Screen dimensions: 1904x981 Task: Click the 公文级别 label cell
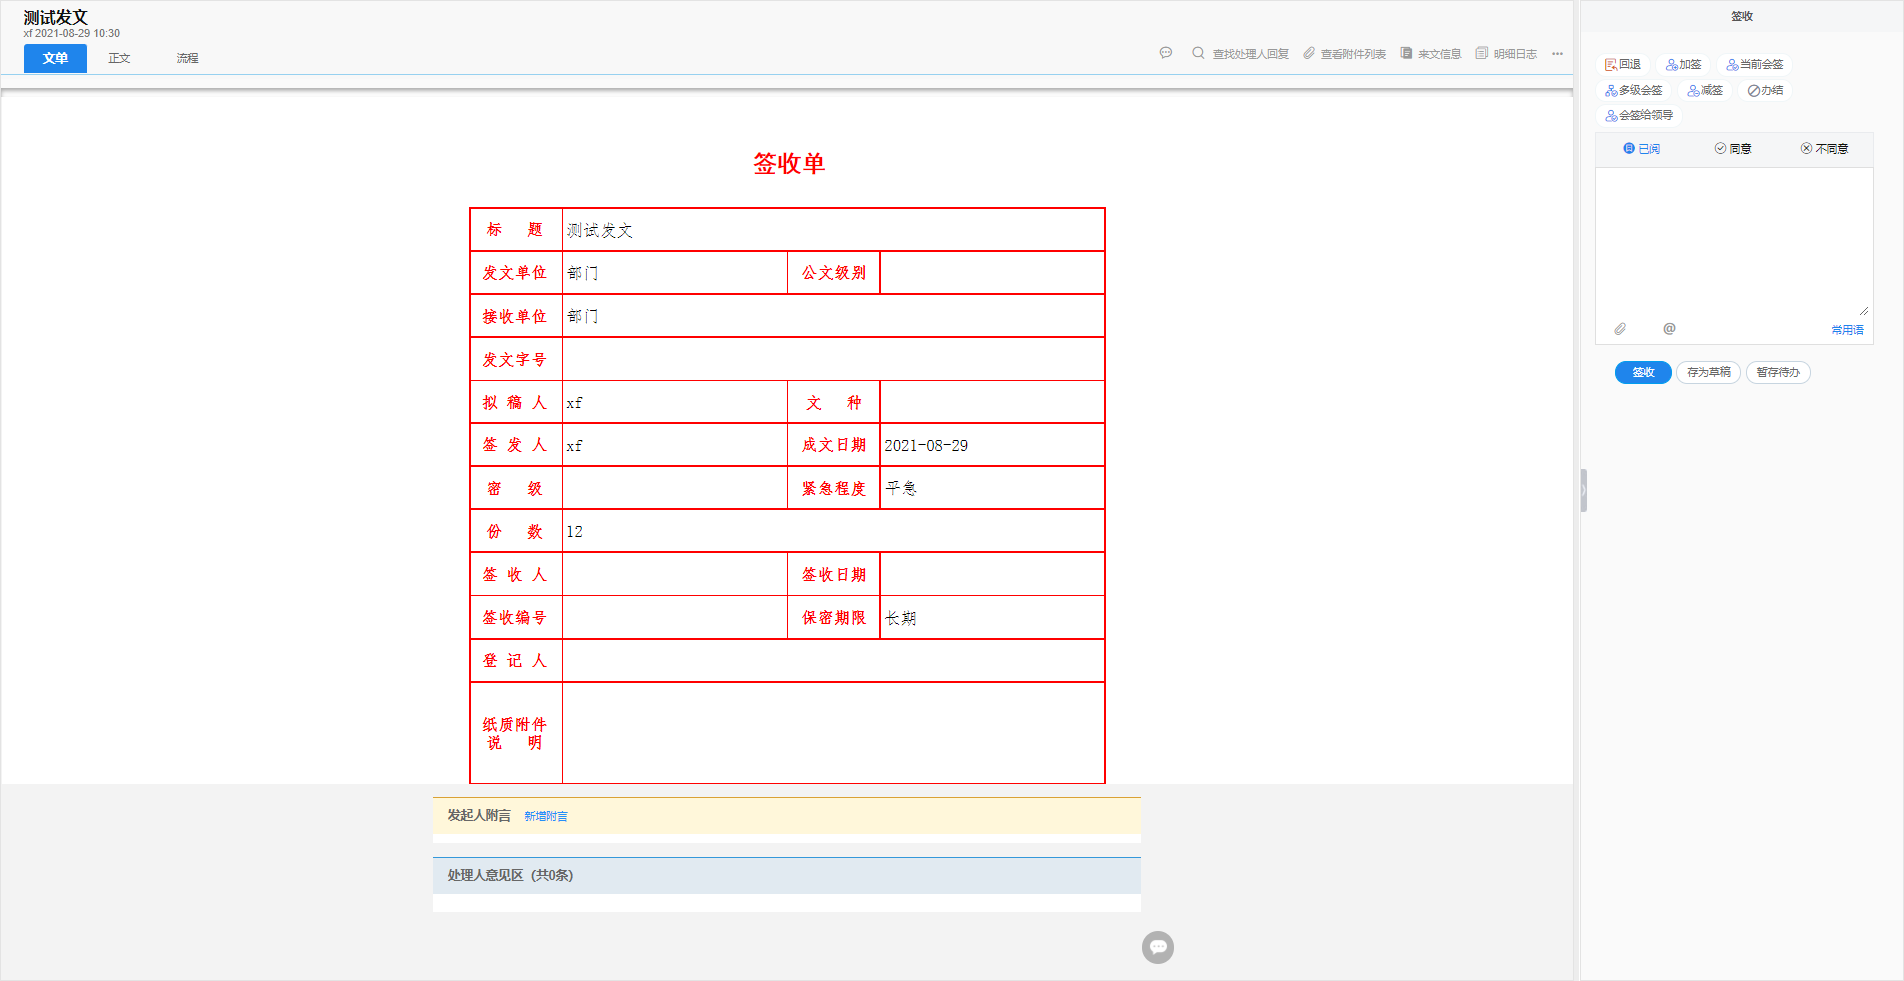click(x=834, y=273)
